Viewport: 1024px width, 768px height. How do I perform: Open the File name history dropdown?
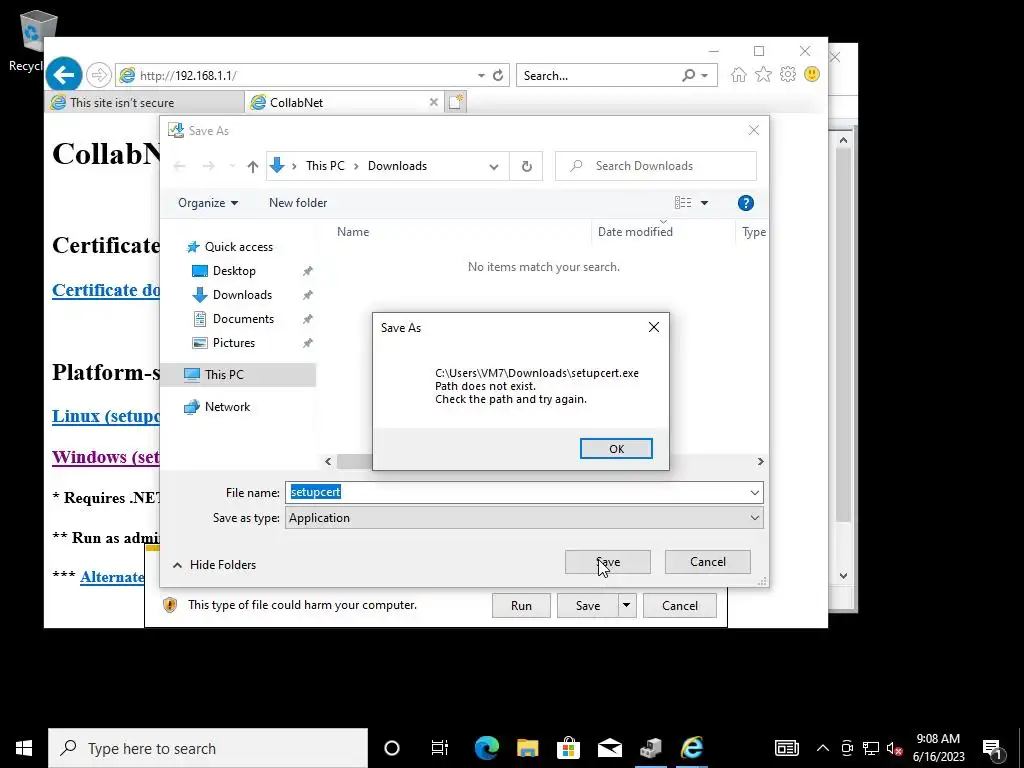coord(754,492)
